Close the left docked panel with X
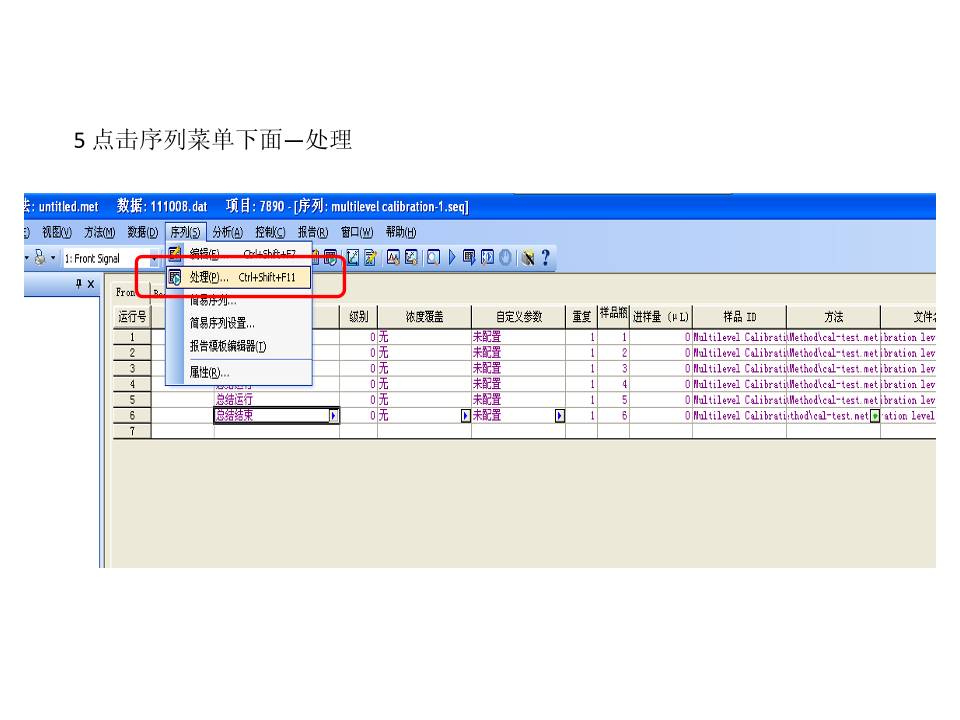This screenshot has width=960, height=720. (x=91, y=284)
